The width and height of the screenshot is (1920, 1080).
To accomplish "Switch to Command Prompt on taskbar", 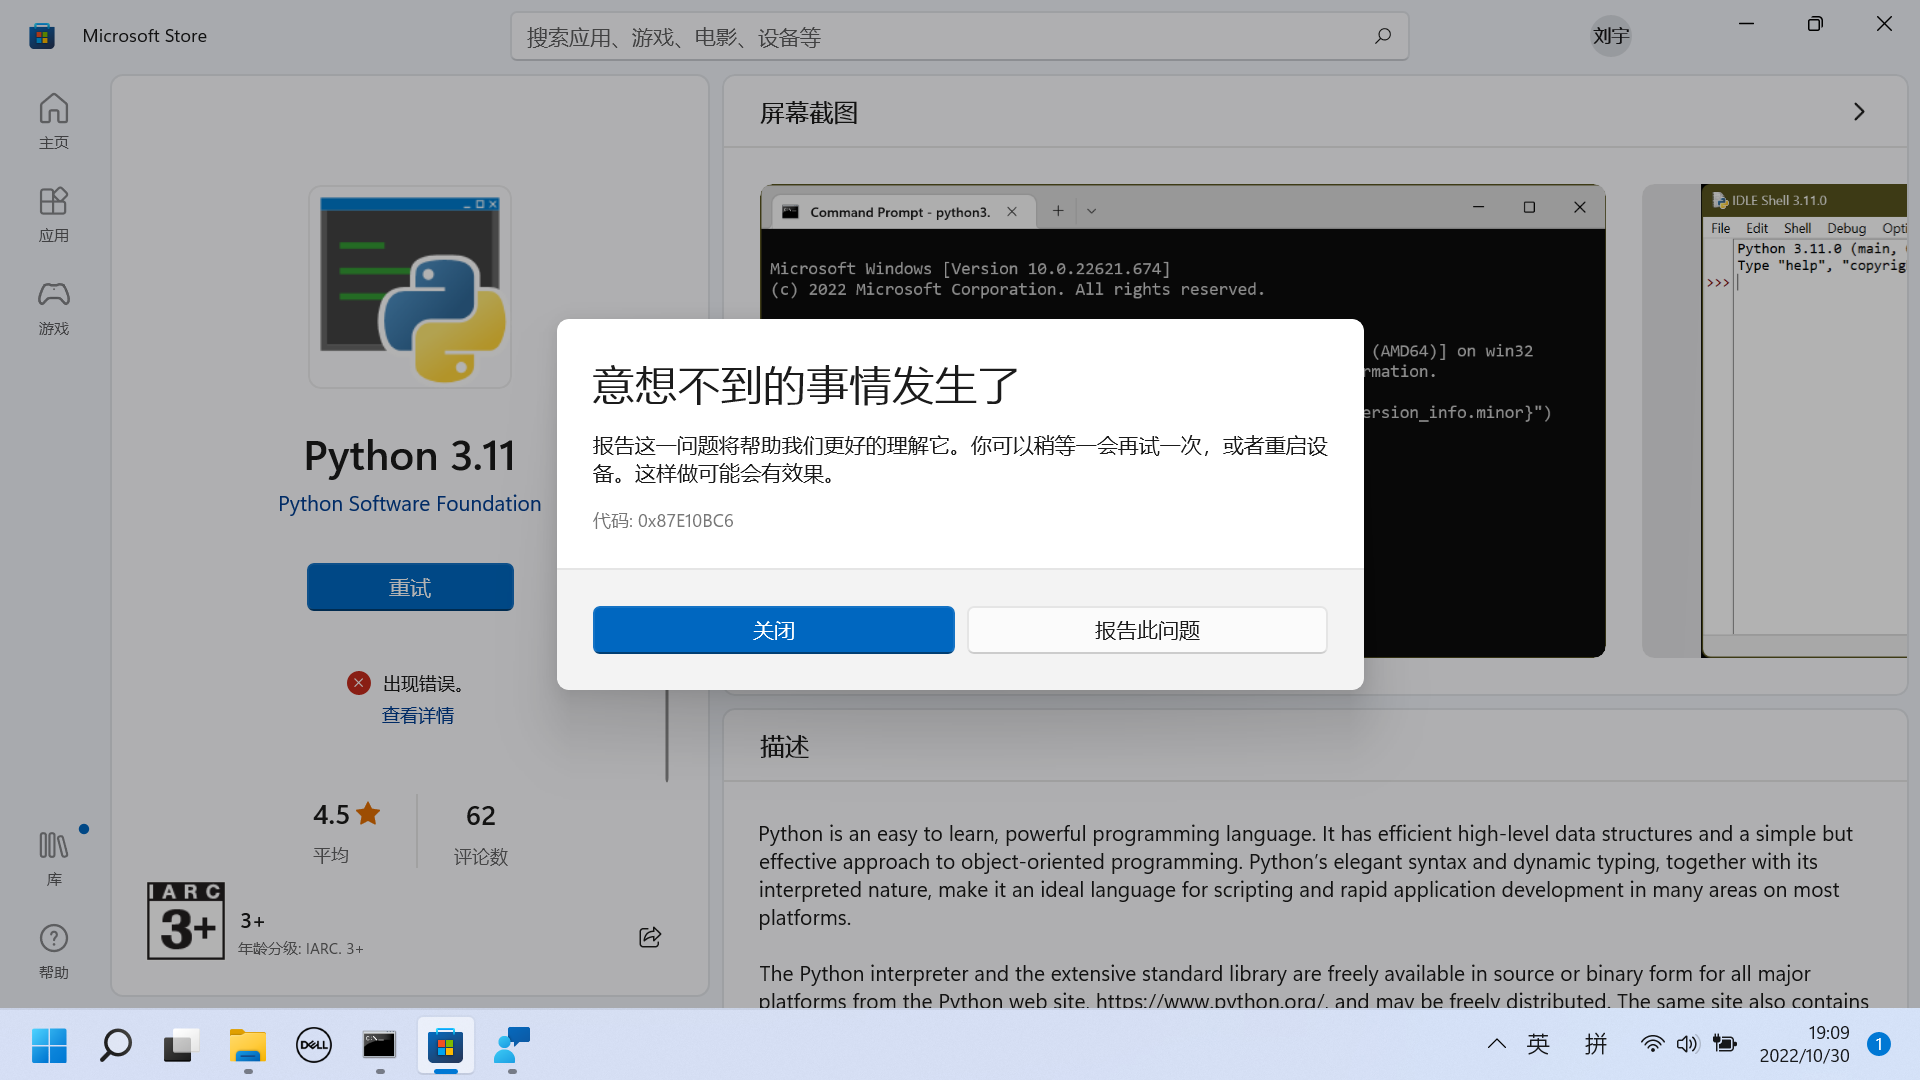I will pos(380,1045).
